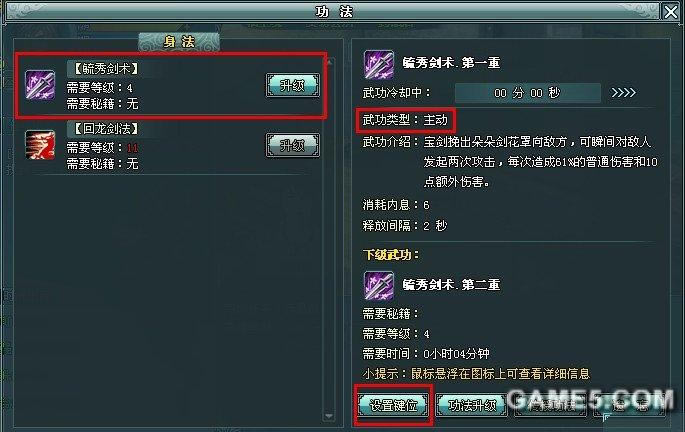Open 设置键位 to set key binding
This screenshot has width=685, height=432.
pos(393,405)
